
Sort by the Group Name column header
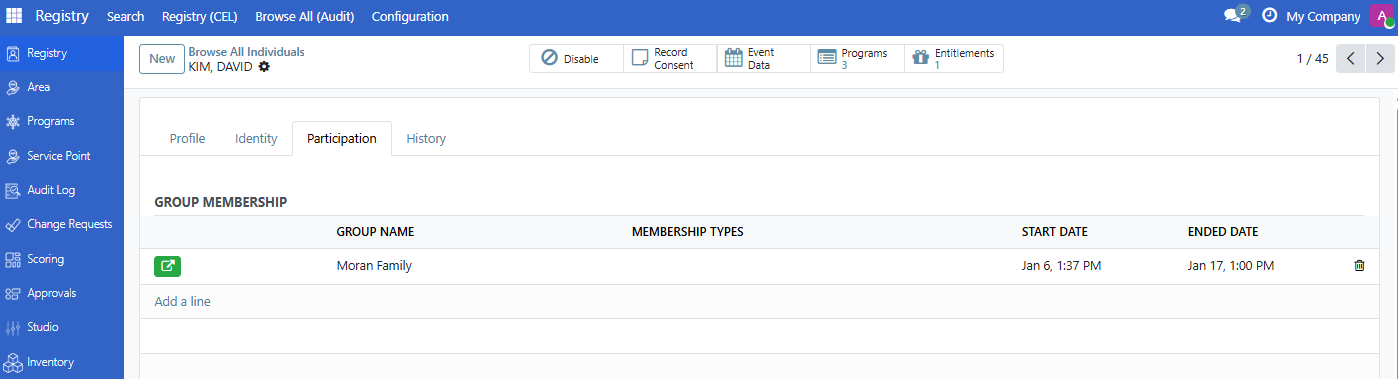[375, 232]
